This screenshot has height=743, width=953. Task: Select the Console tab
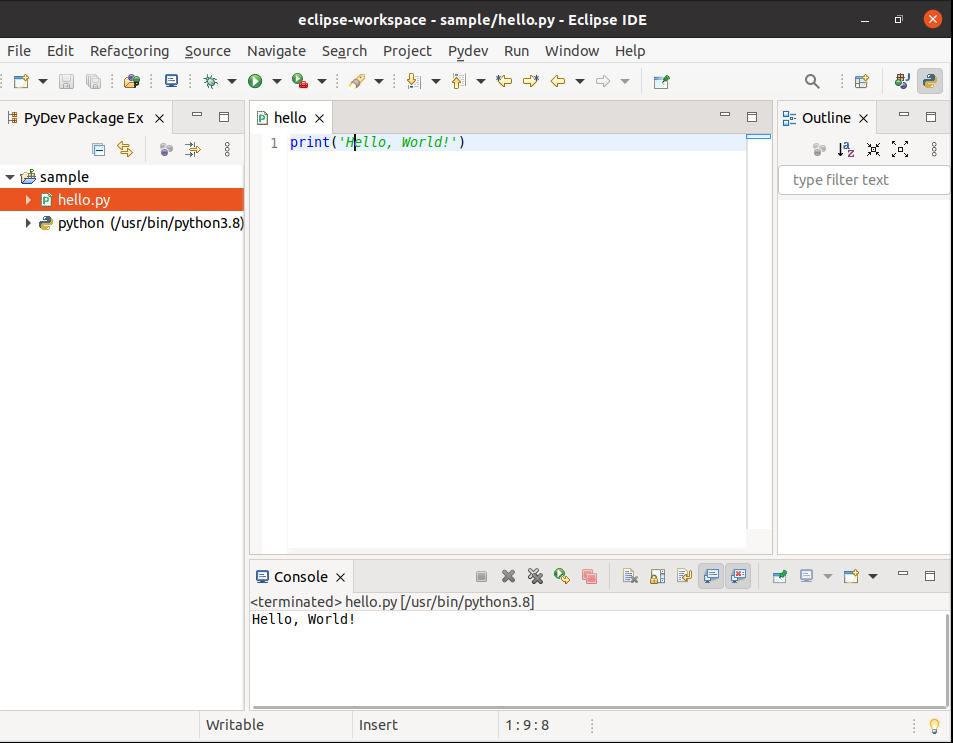pos(300,577)
